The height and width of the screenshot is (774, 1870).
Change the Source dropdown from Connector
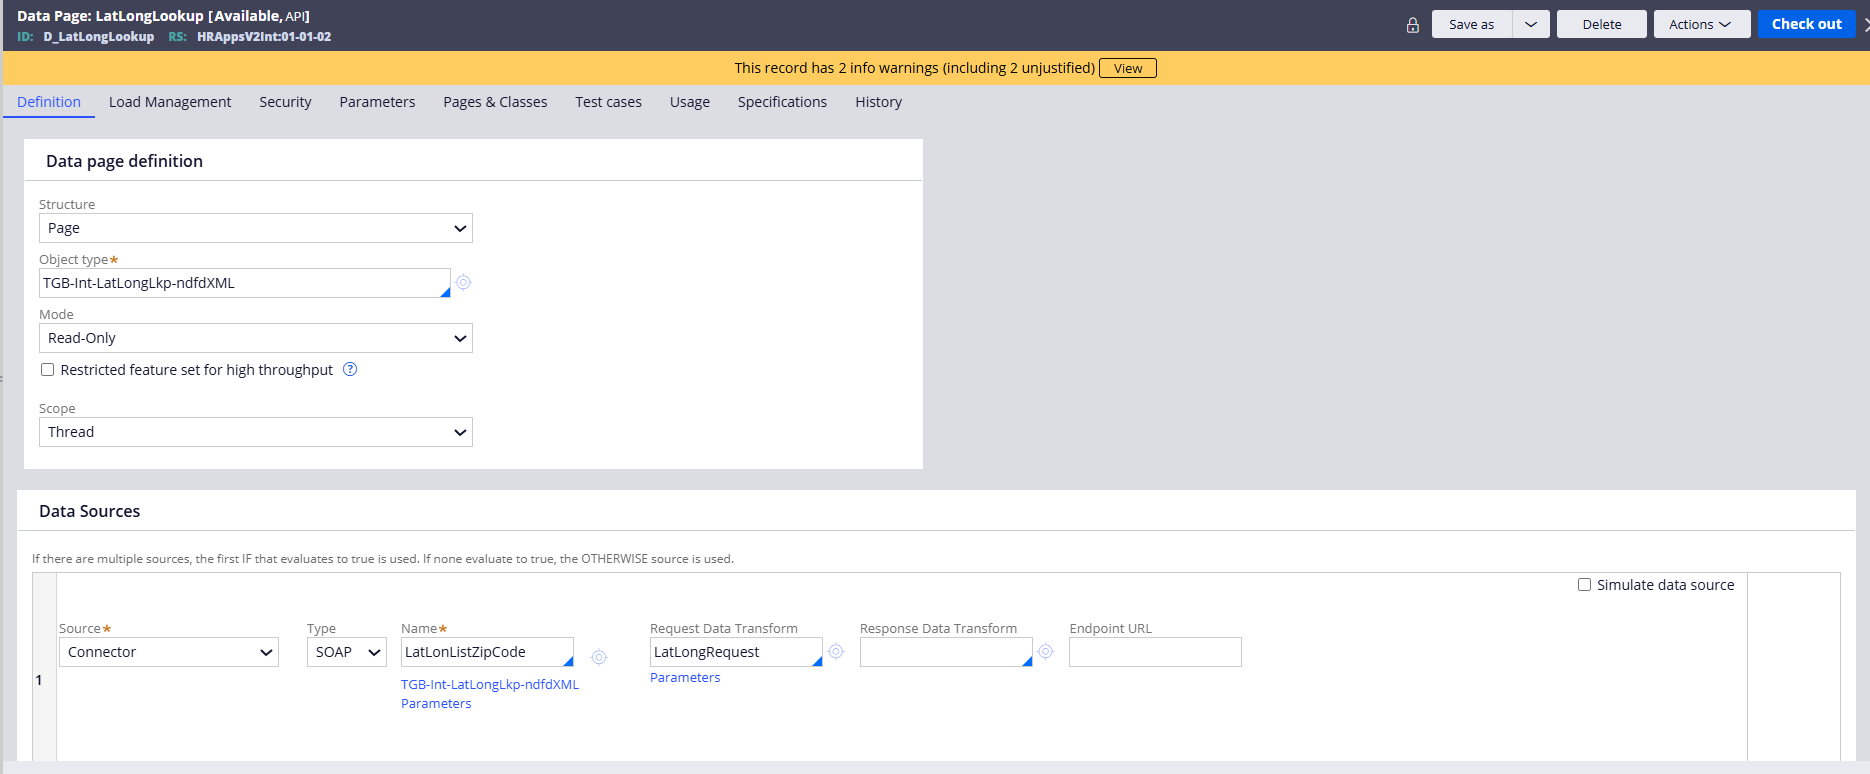coord(169,652)
